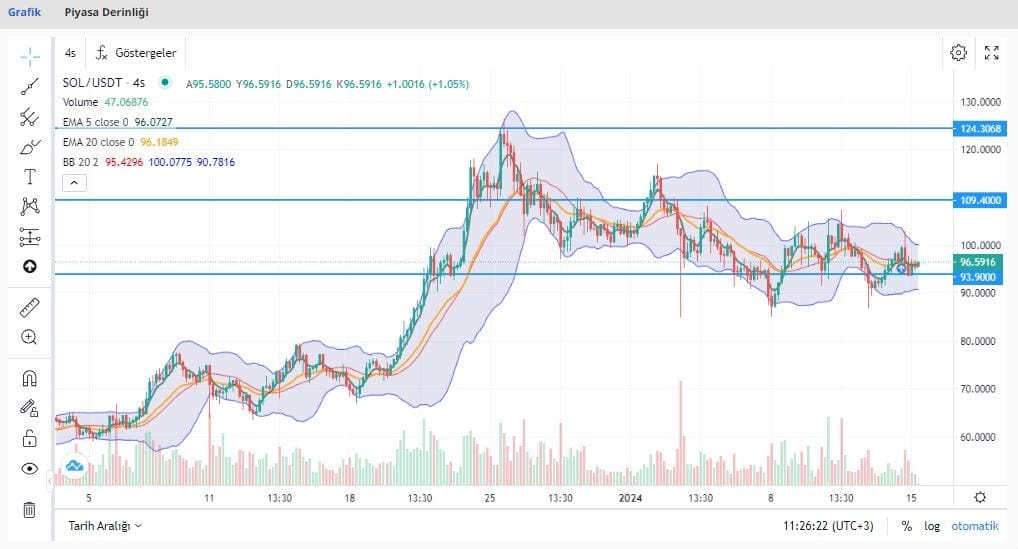Toggle lock all drawings
This screenshot has height=549, width=1018.
(29, 438)
